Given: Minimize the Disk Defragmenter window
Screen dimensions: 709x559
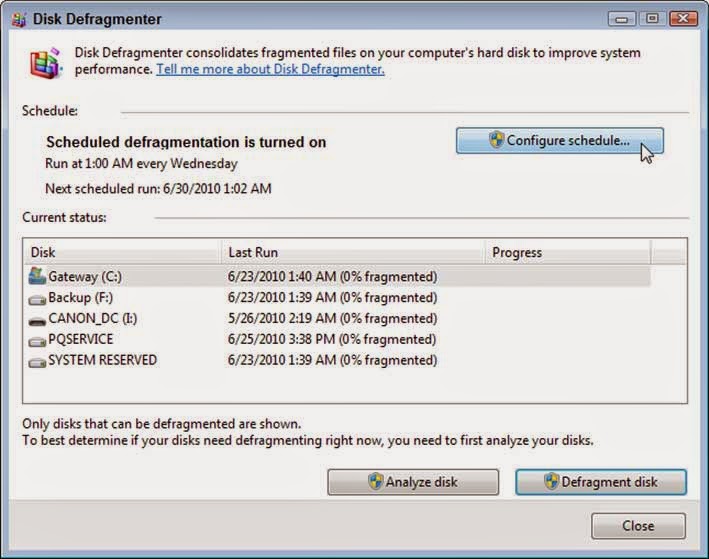Looking at the screenshot, I should click(x=622, y=19).
